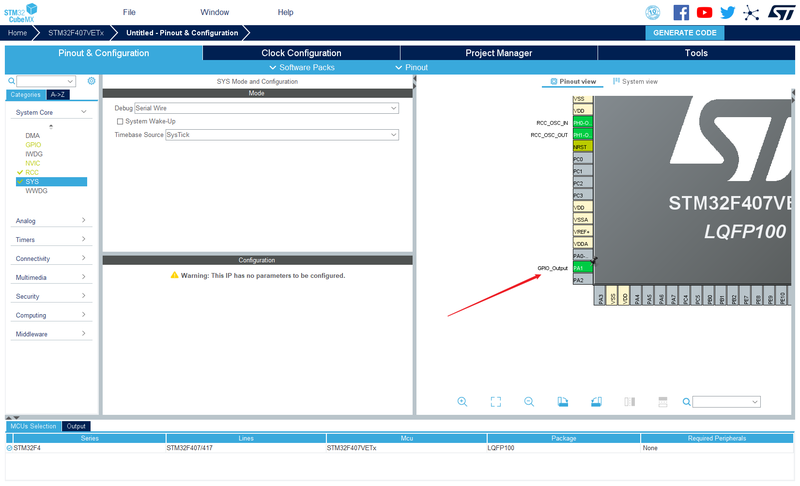Screen dimensions: 800x486
Task: Open the categories settings gear icon
Action: coord(91,81)
